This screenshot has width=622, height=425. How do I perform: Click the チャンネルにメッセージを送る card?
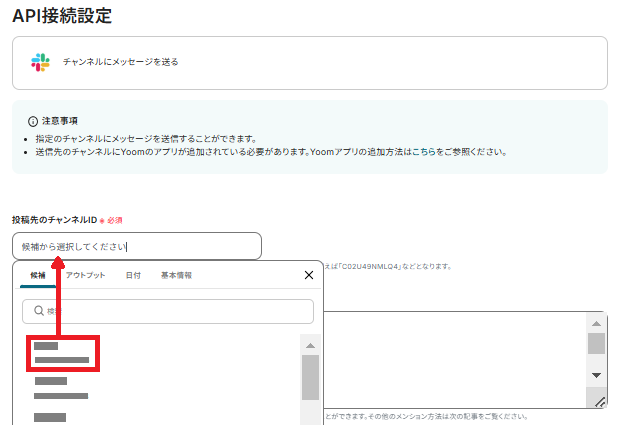(310, 63)
